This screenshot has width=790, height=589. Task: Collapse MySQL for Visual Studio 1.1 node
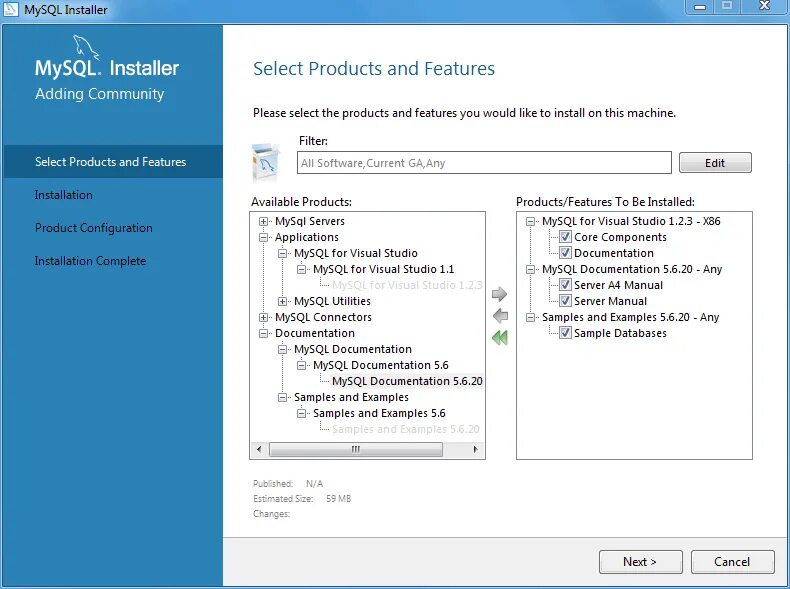pos(301,269)
